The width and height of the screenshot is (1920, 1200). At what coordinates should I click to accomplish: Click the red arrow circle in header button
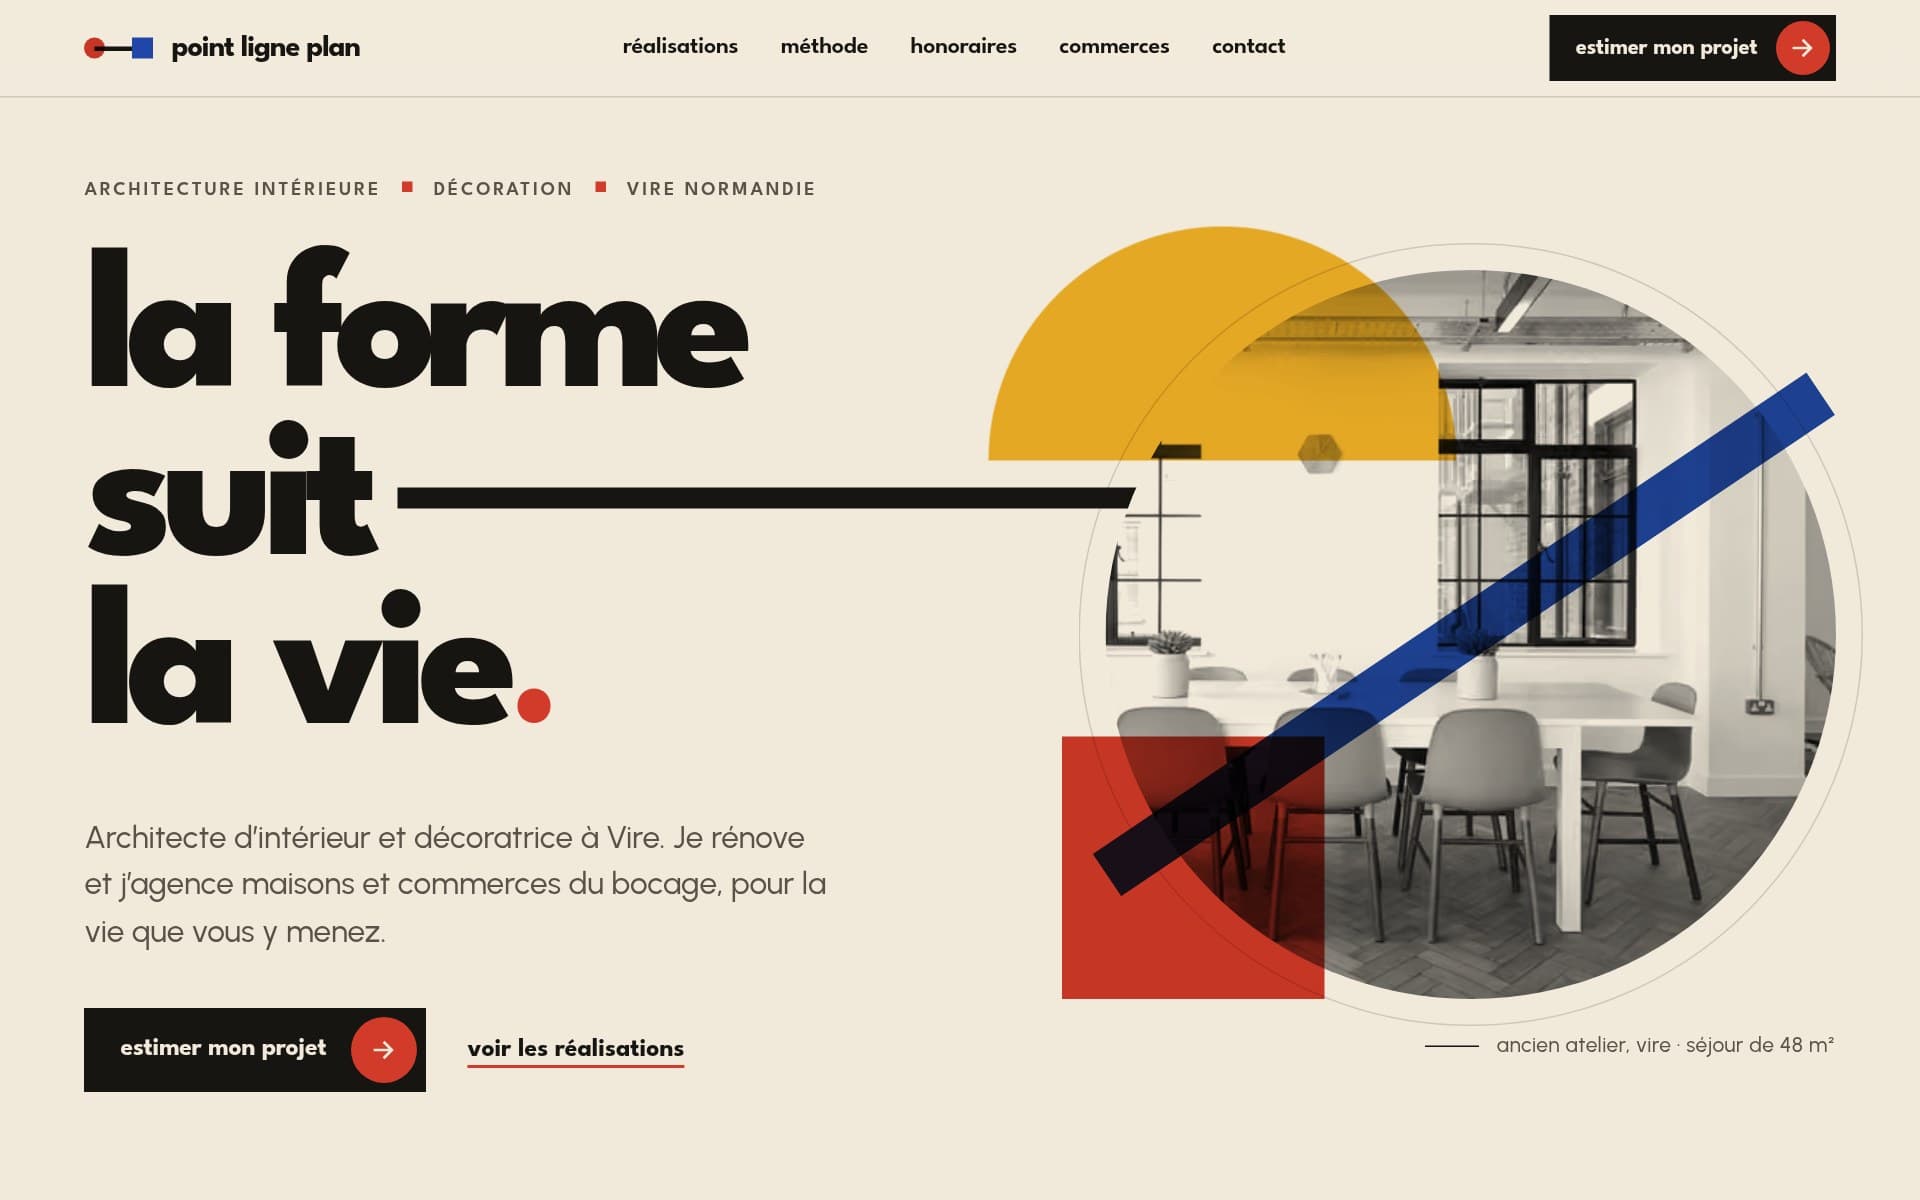pyautogui.click(x=1802, y=47)
